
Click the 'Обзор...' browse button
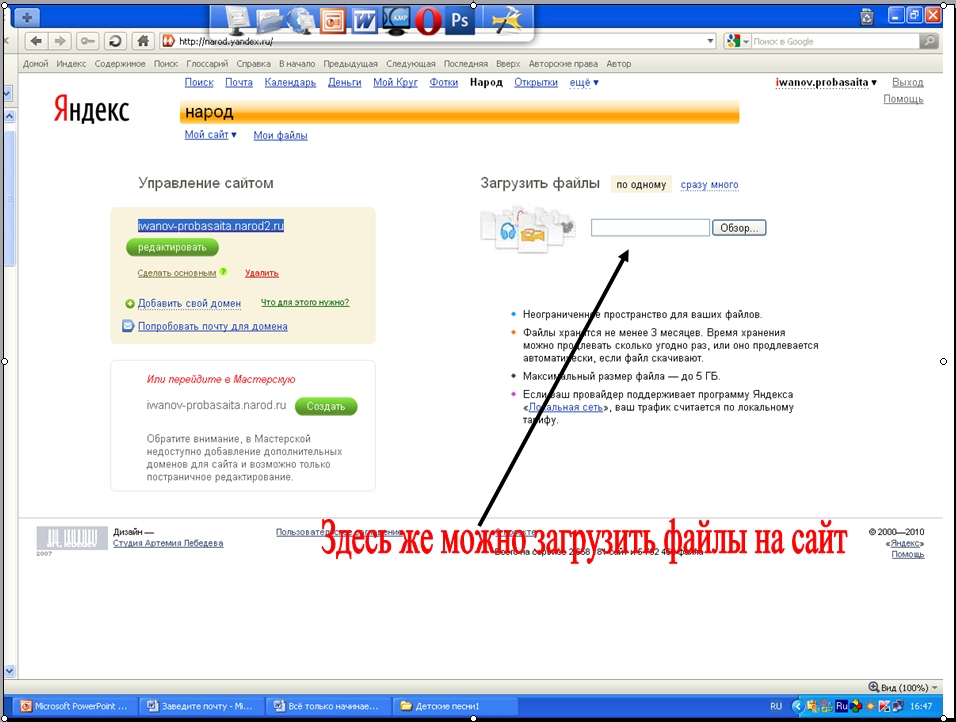click(739, 227)
